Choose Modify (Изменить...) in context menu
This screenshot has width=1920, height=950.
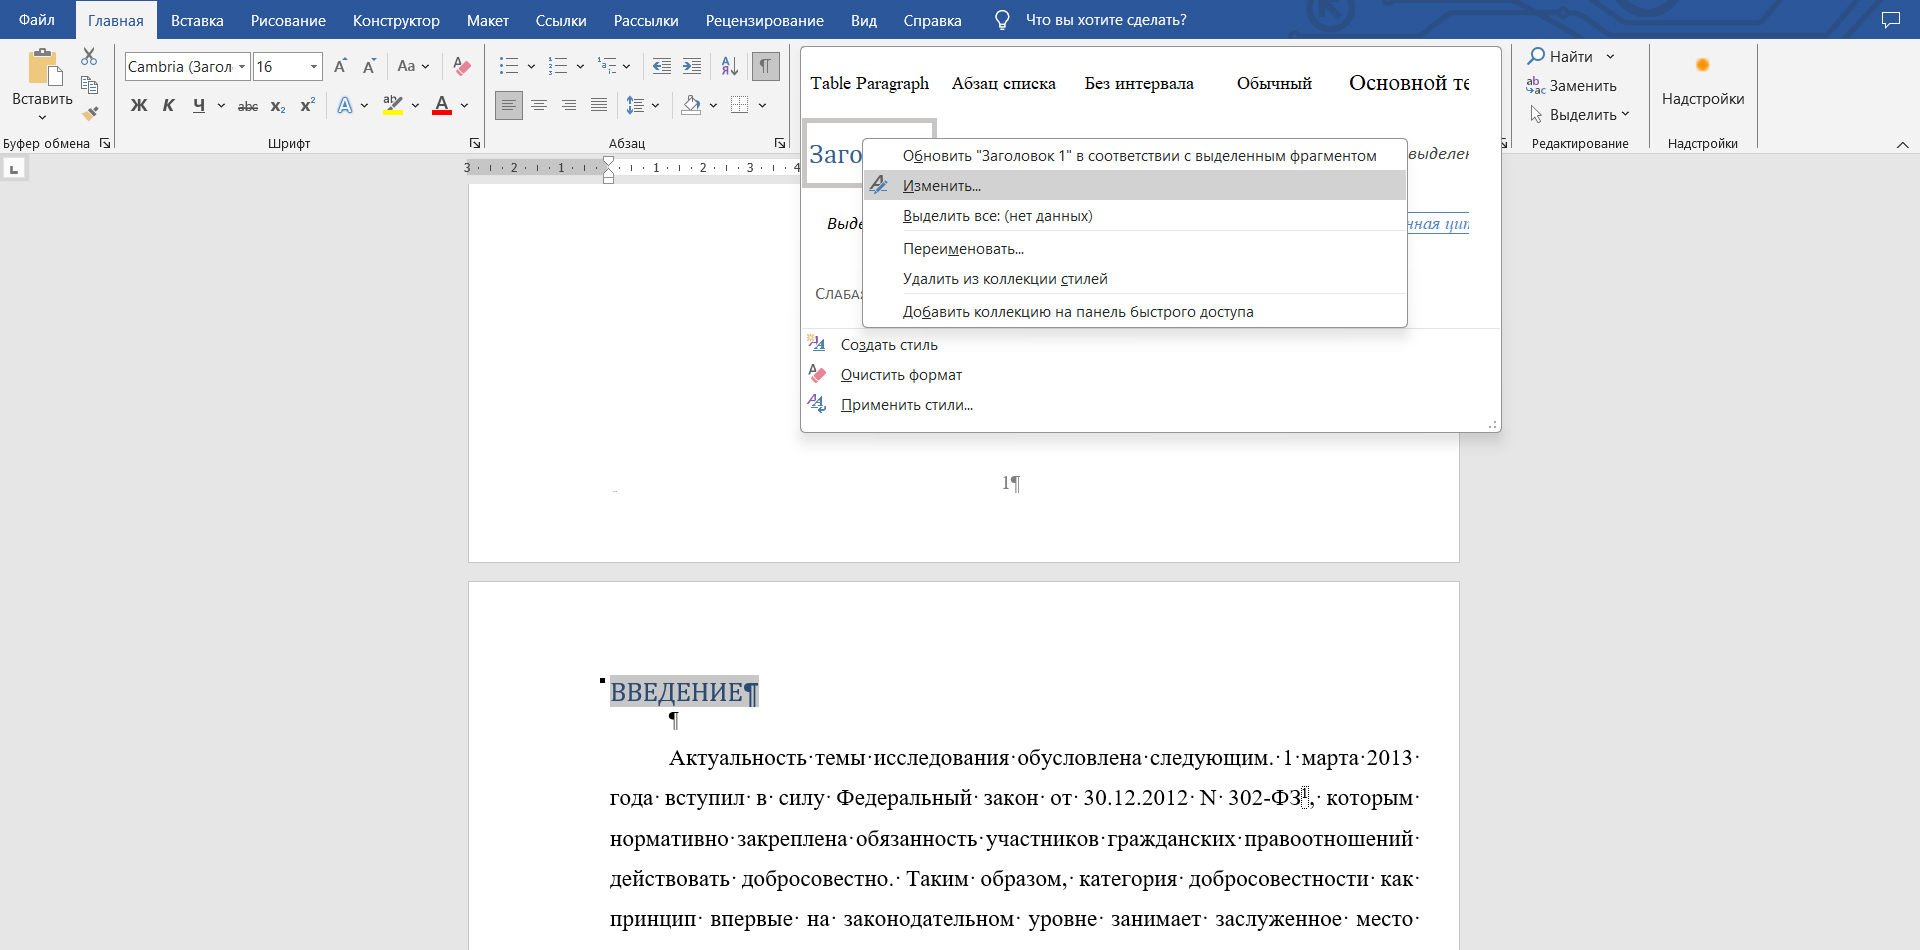point(1135,185)
